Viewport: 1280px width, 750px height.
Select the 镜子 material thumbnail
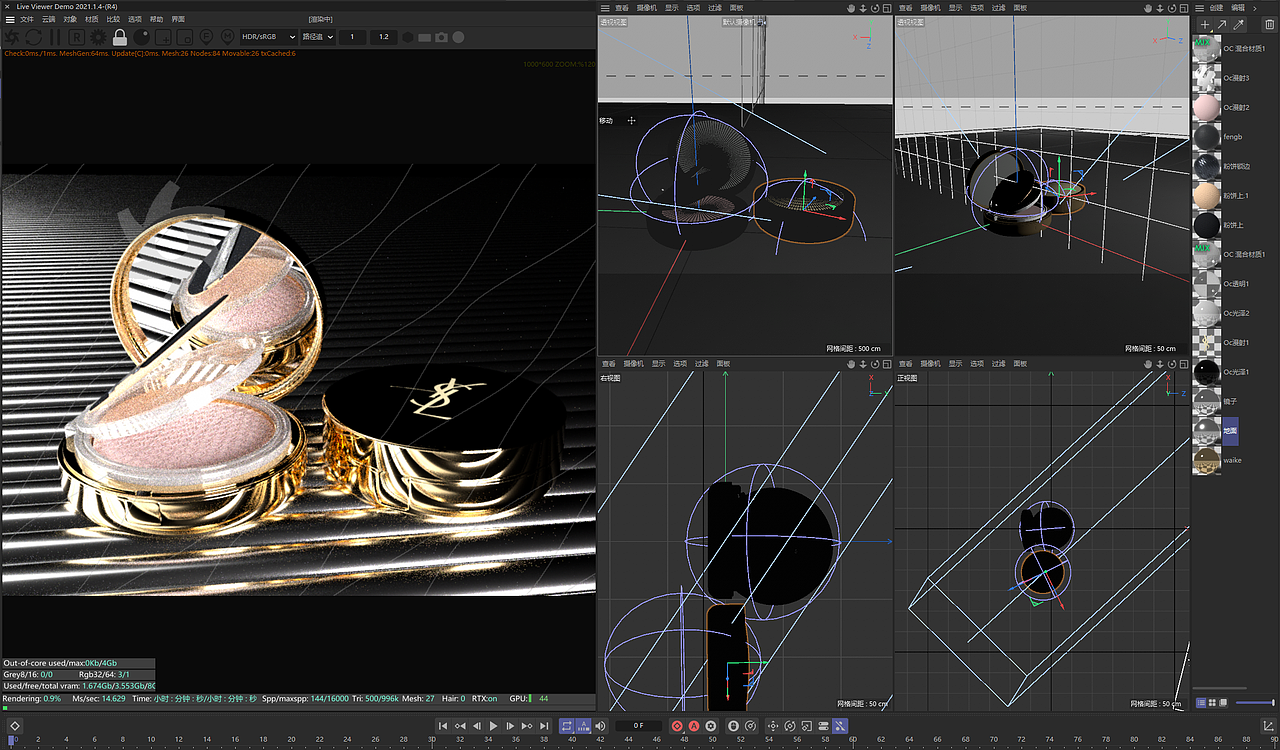coord(1207,401)
